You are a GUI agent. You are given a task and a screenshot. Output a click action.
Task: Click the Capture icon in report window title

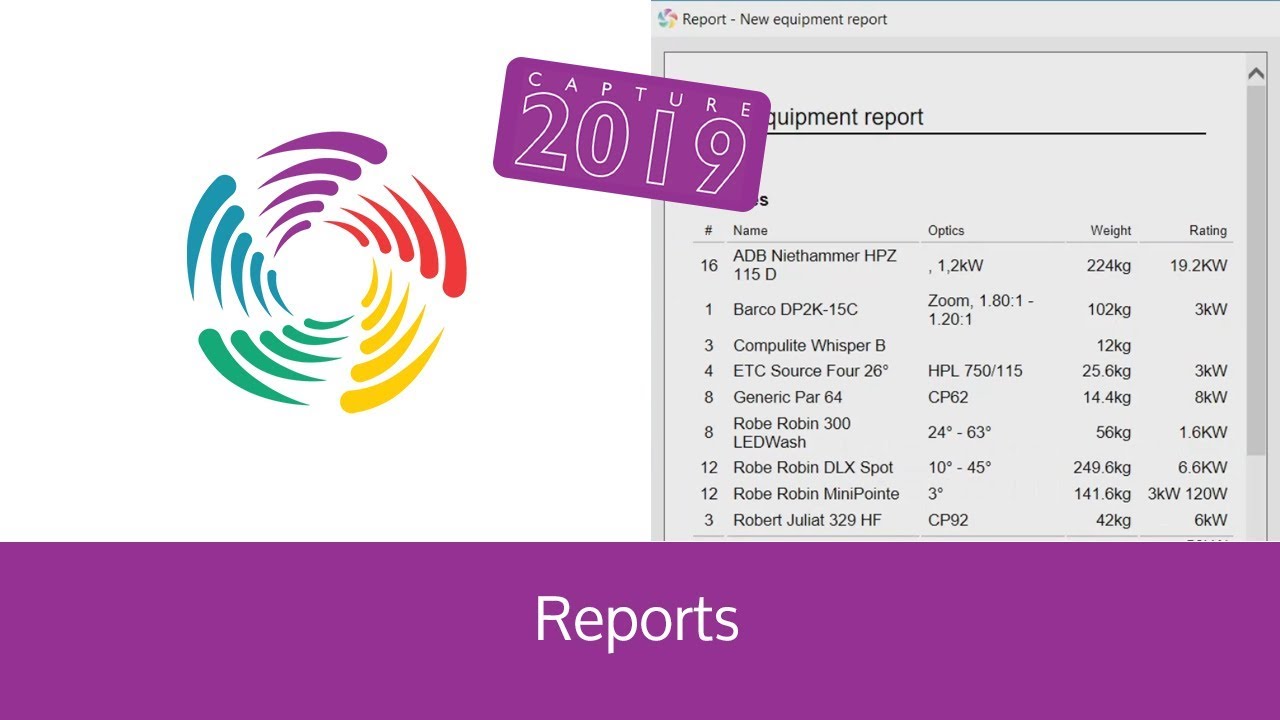coord(667,19)
